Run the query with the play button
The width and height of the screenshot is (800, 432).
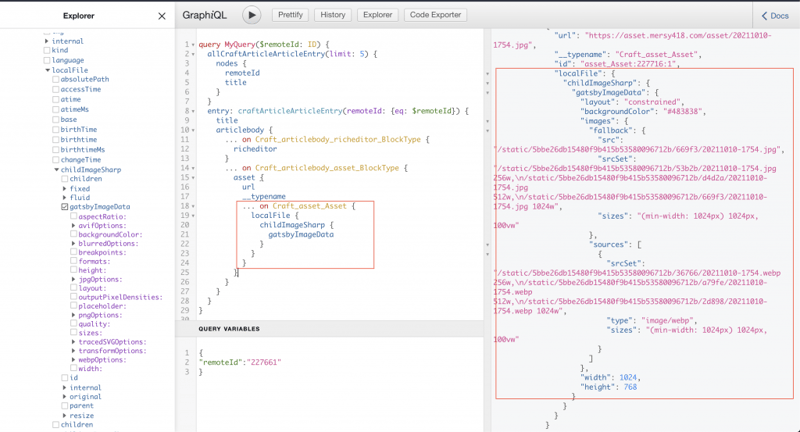pos(251,15)
